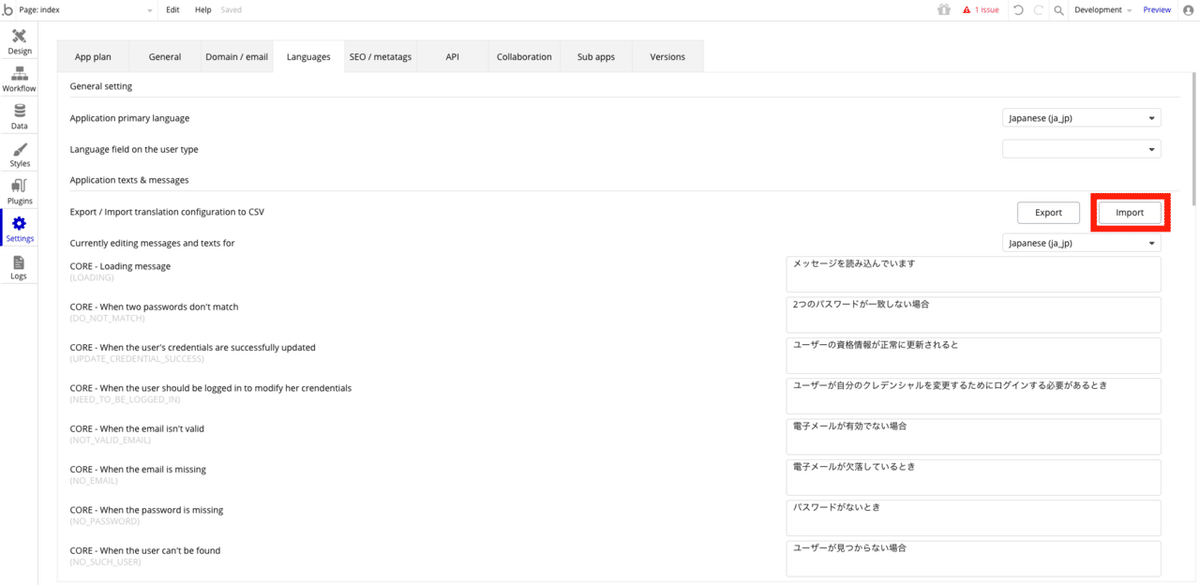Open Currently editing messages language dropdown
Viewport: 1200px width, 585px height.
point(1082,243)
